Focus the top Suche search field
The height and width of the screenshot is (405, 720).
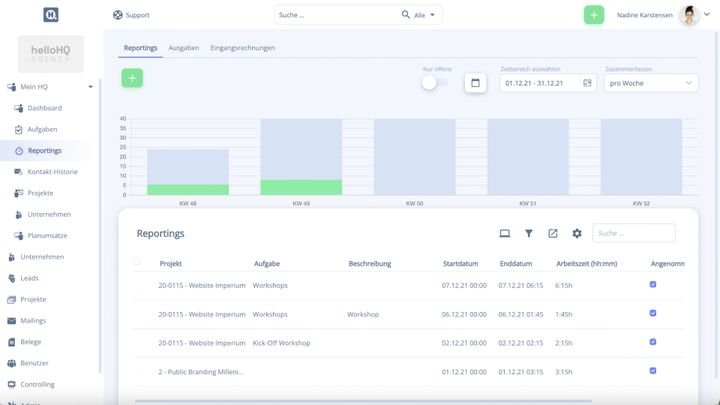pos(338,15)
